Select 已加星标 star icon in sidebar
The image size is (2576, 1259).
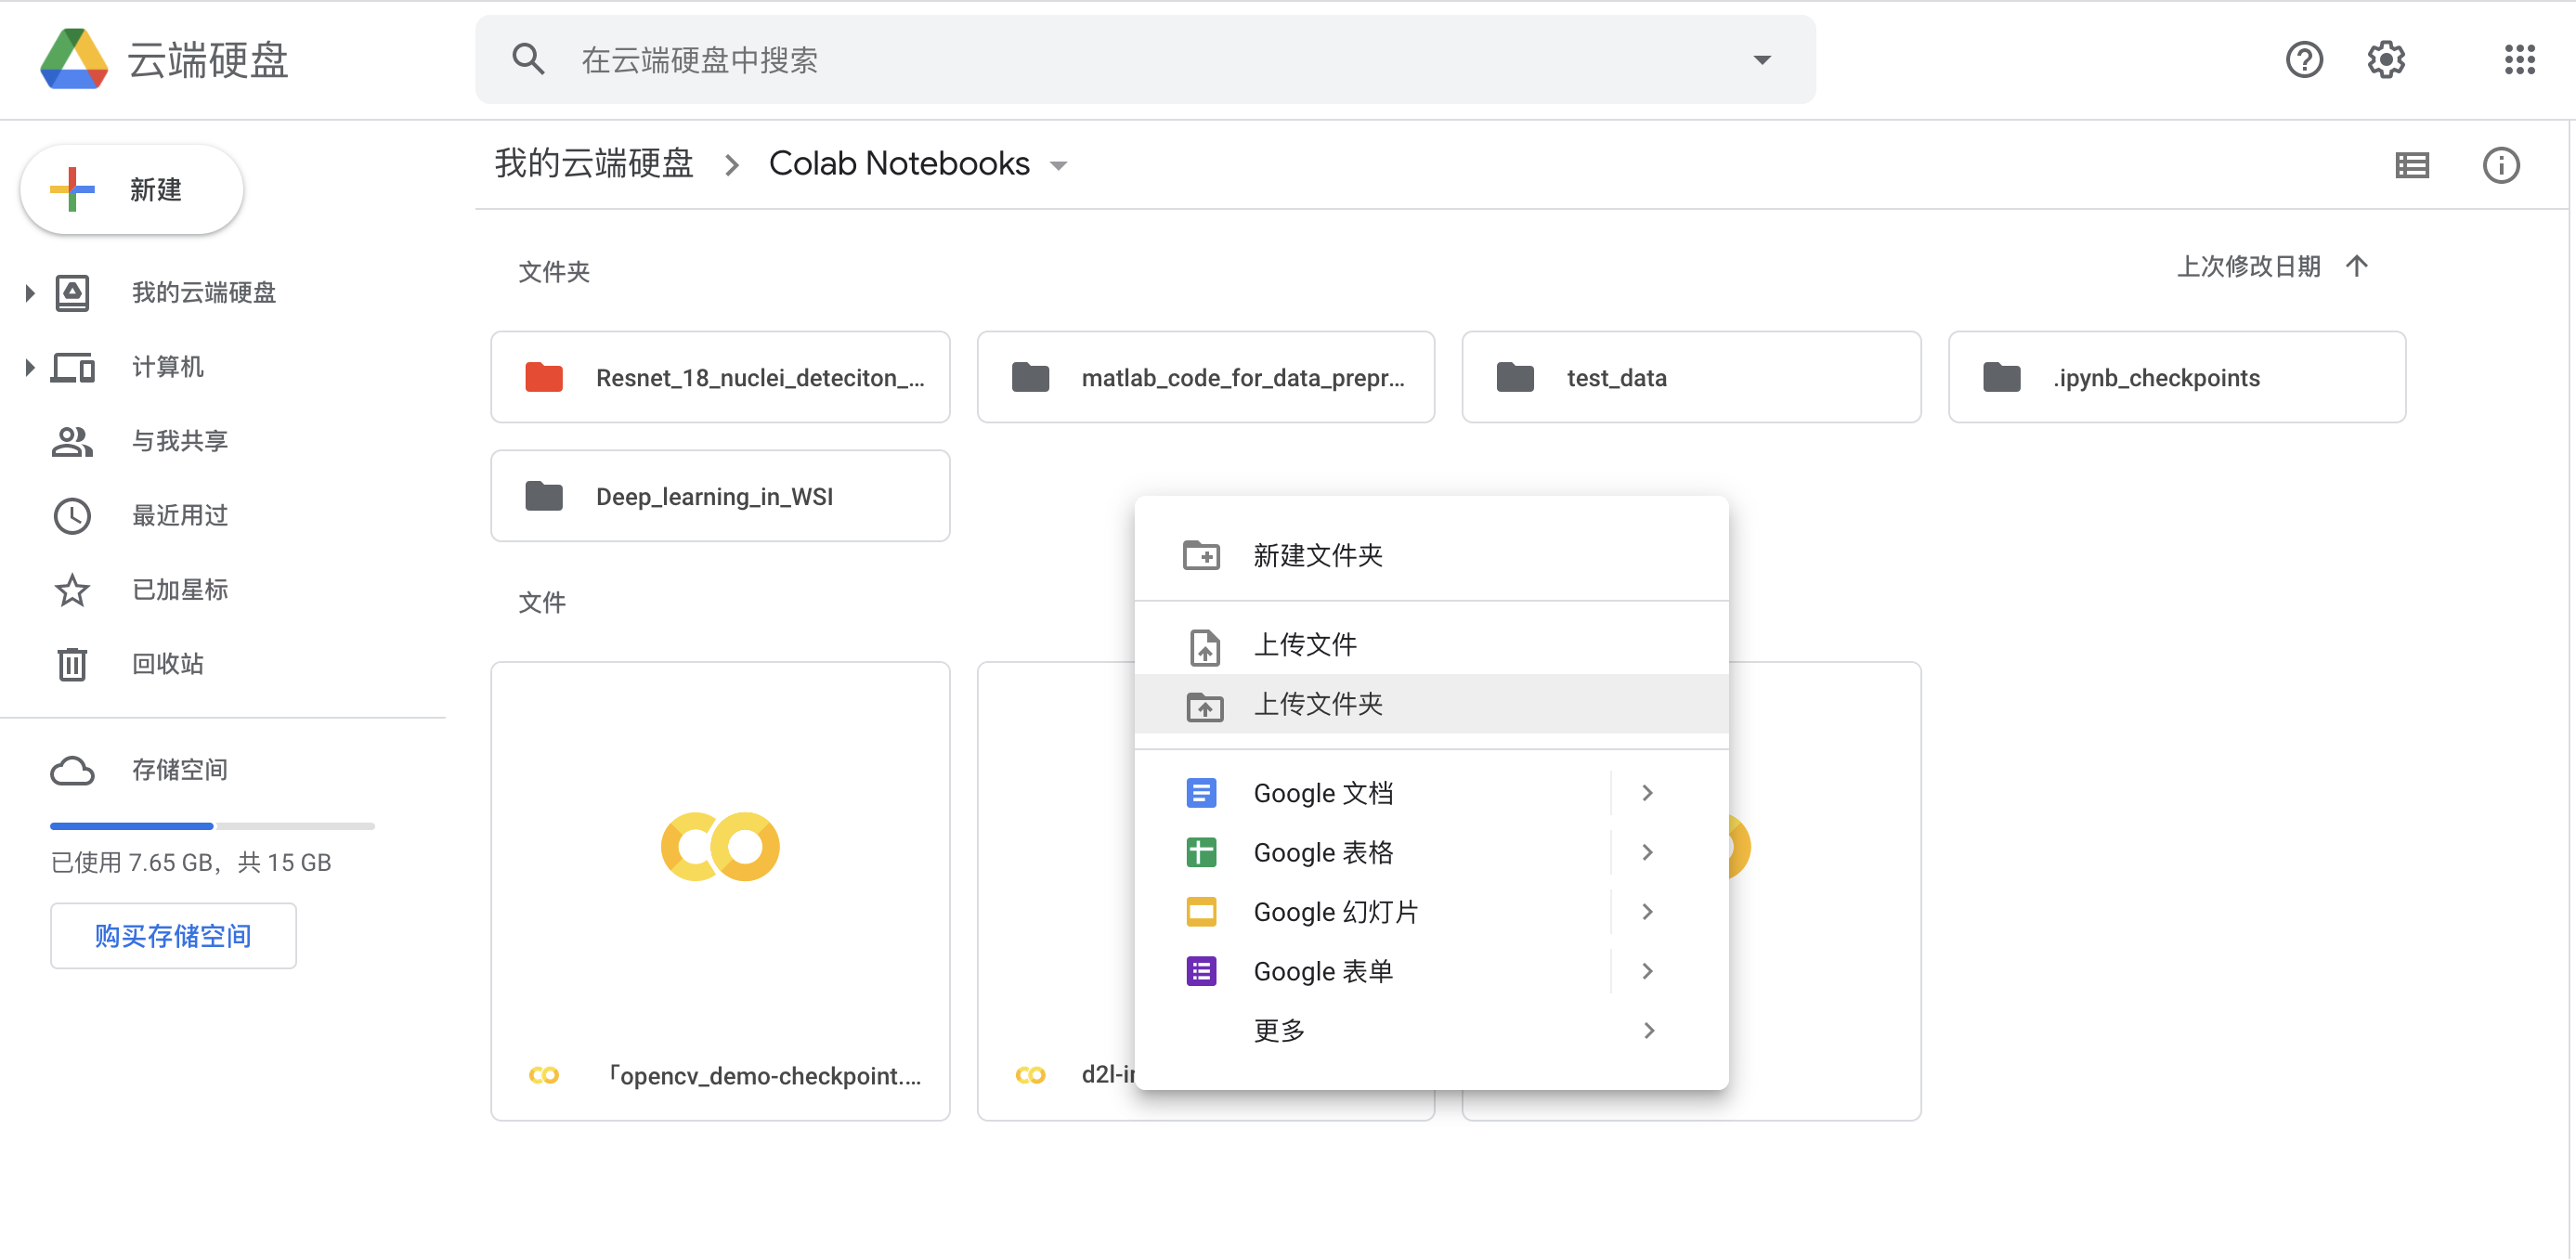point(72,590)
